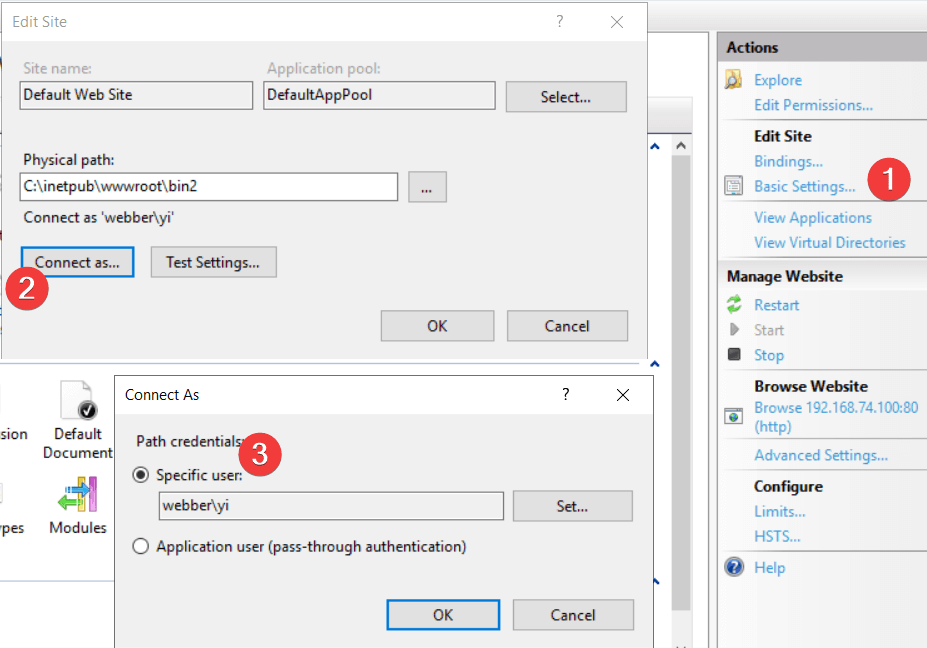Click the Browse Website globe icon
This screenshot has height=648, width=927.
(734, 416)
